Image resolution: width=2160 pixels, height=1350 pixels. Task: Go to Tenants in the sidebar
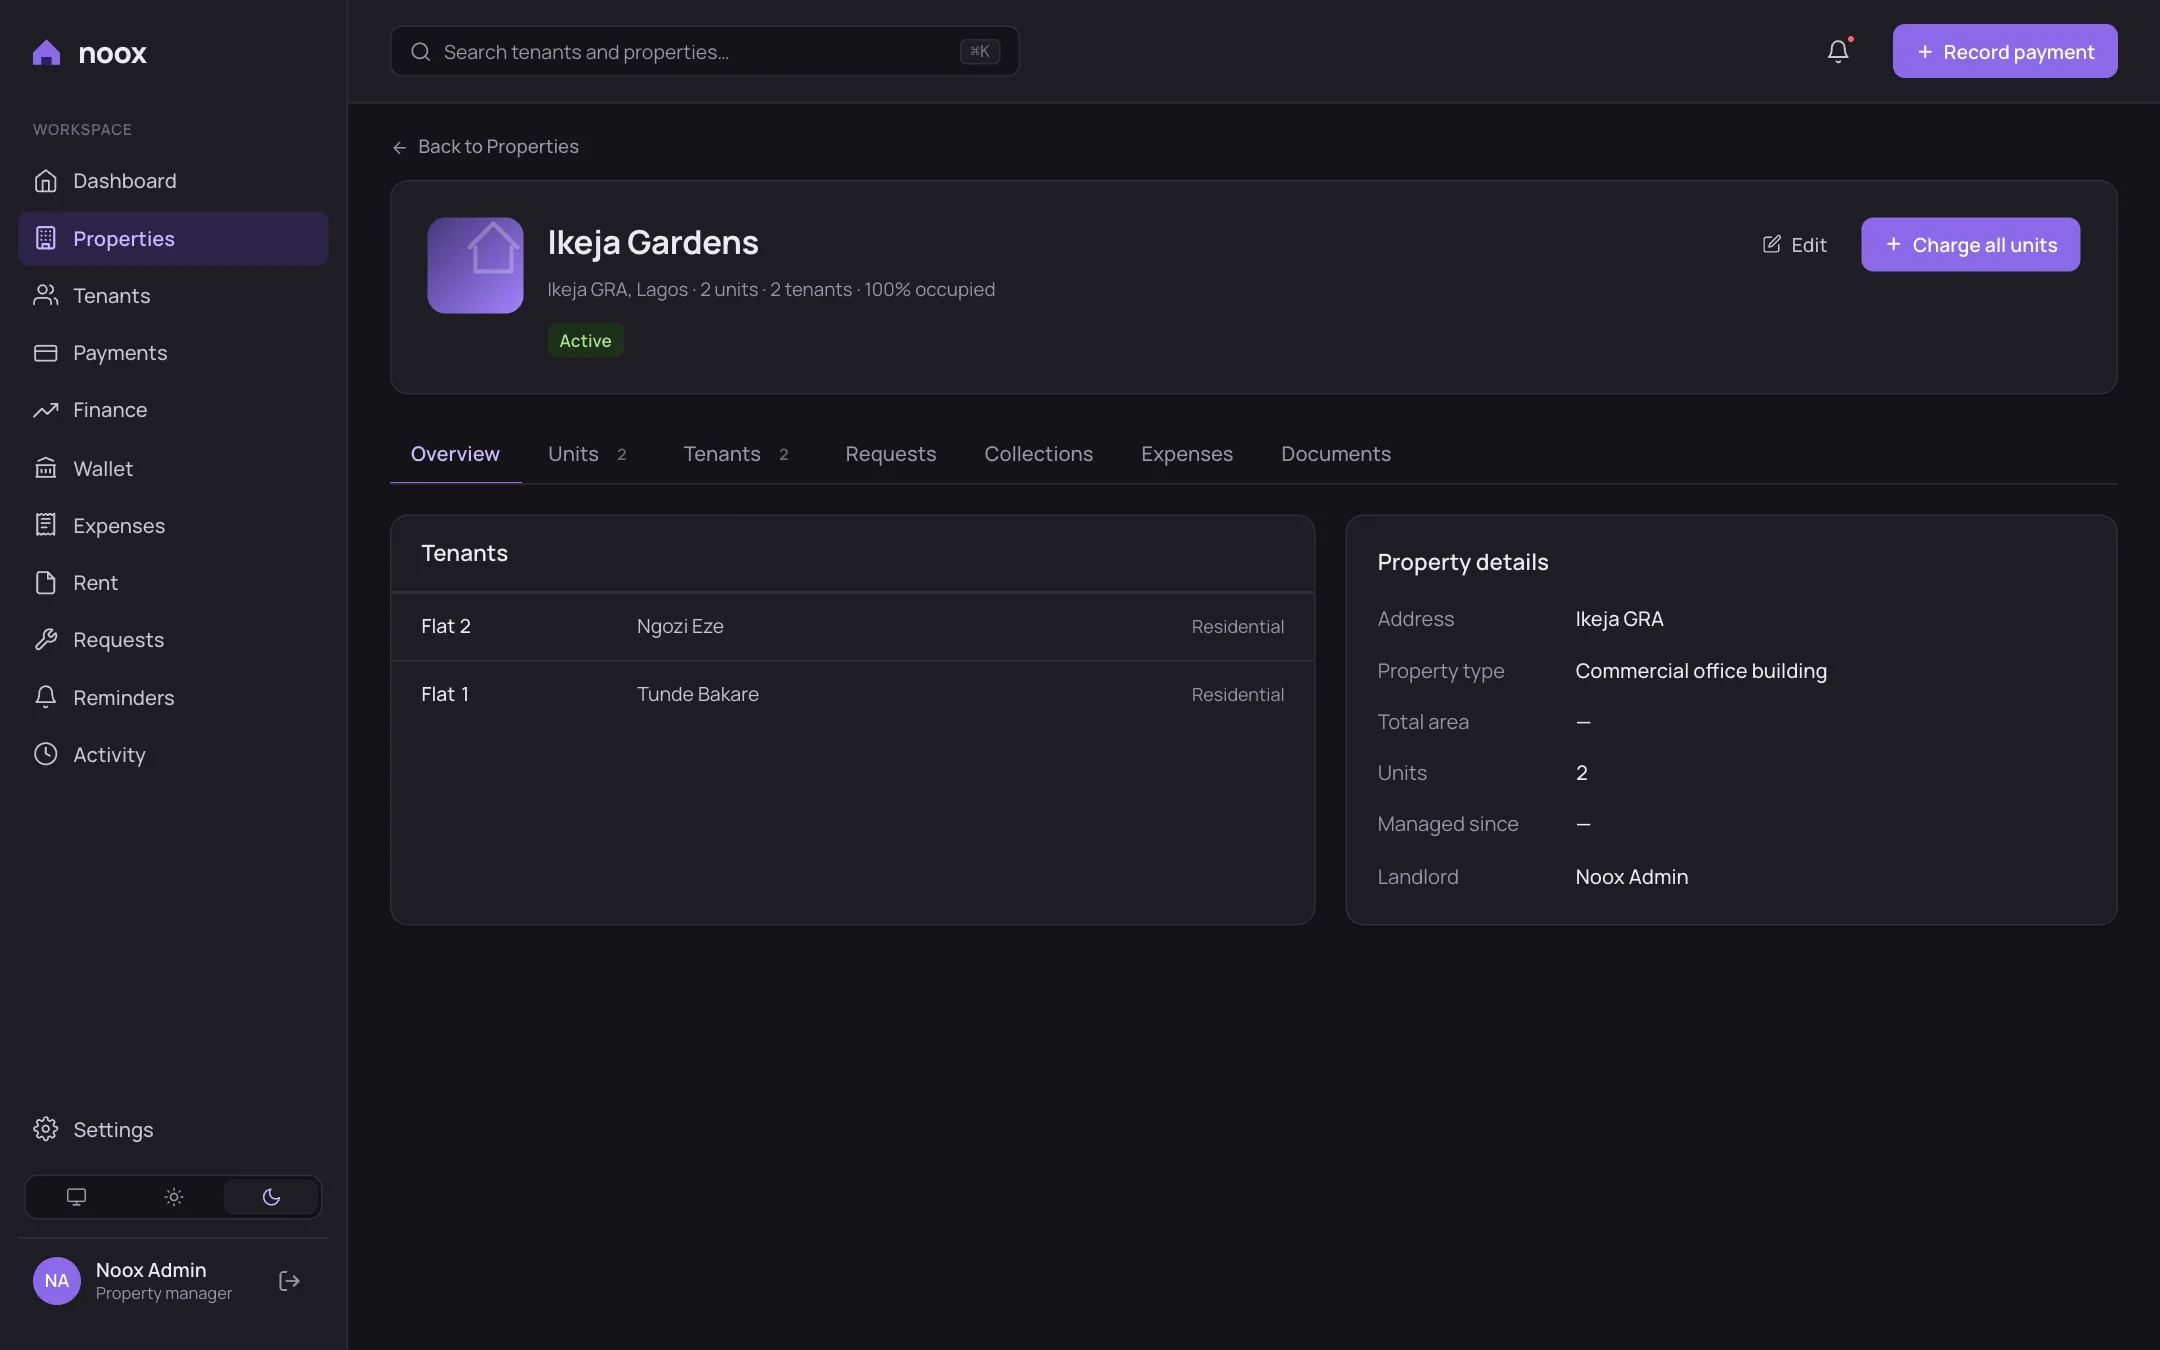[173, 295]
